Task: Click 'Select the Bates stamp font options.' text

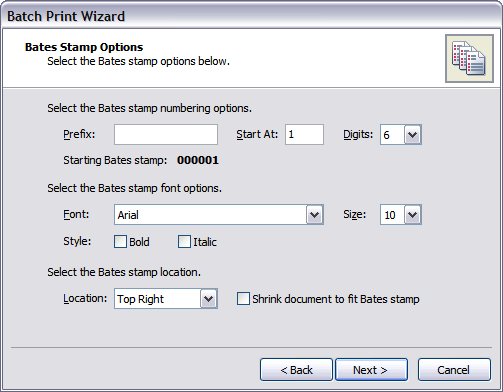Action: coord(134,188)
